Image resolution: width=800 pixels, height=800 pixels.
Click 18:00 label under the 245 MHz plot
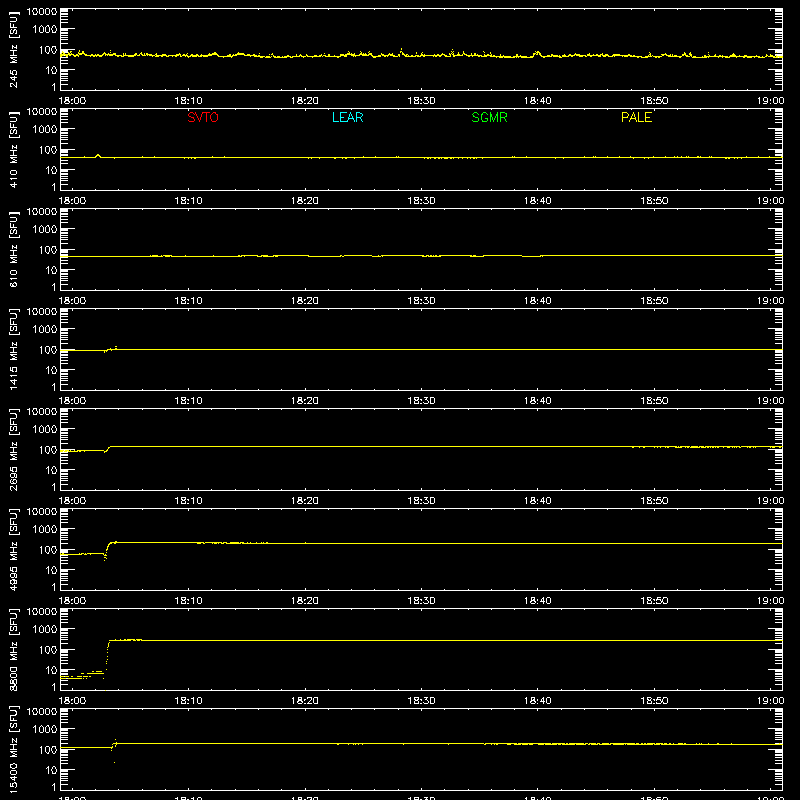point(72,101)
